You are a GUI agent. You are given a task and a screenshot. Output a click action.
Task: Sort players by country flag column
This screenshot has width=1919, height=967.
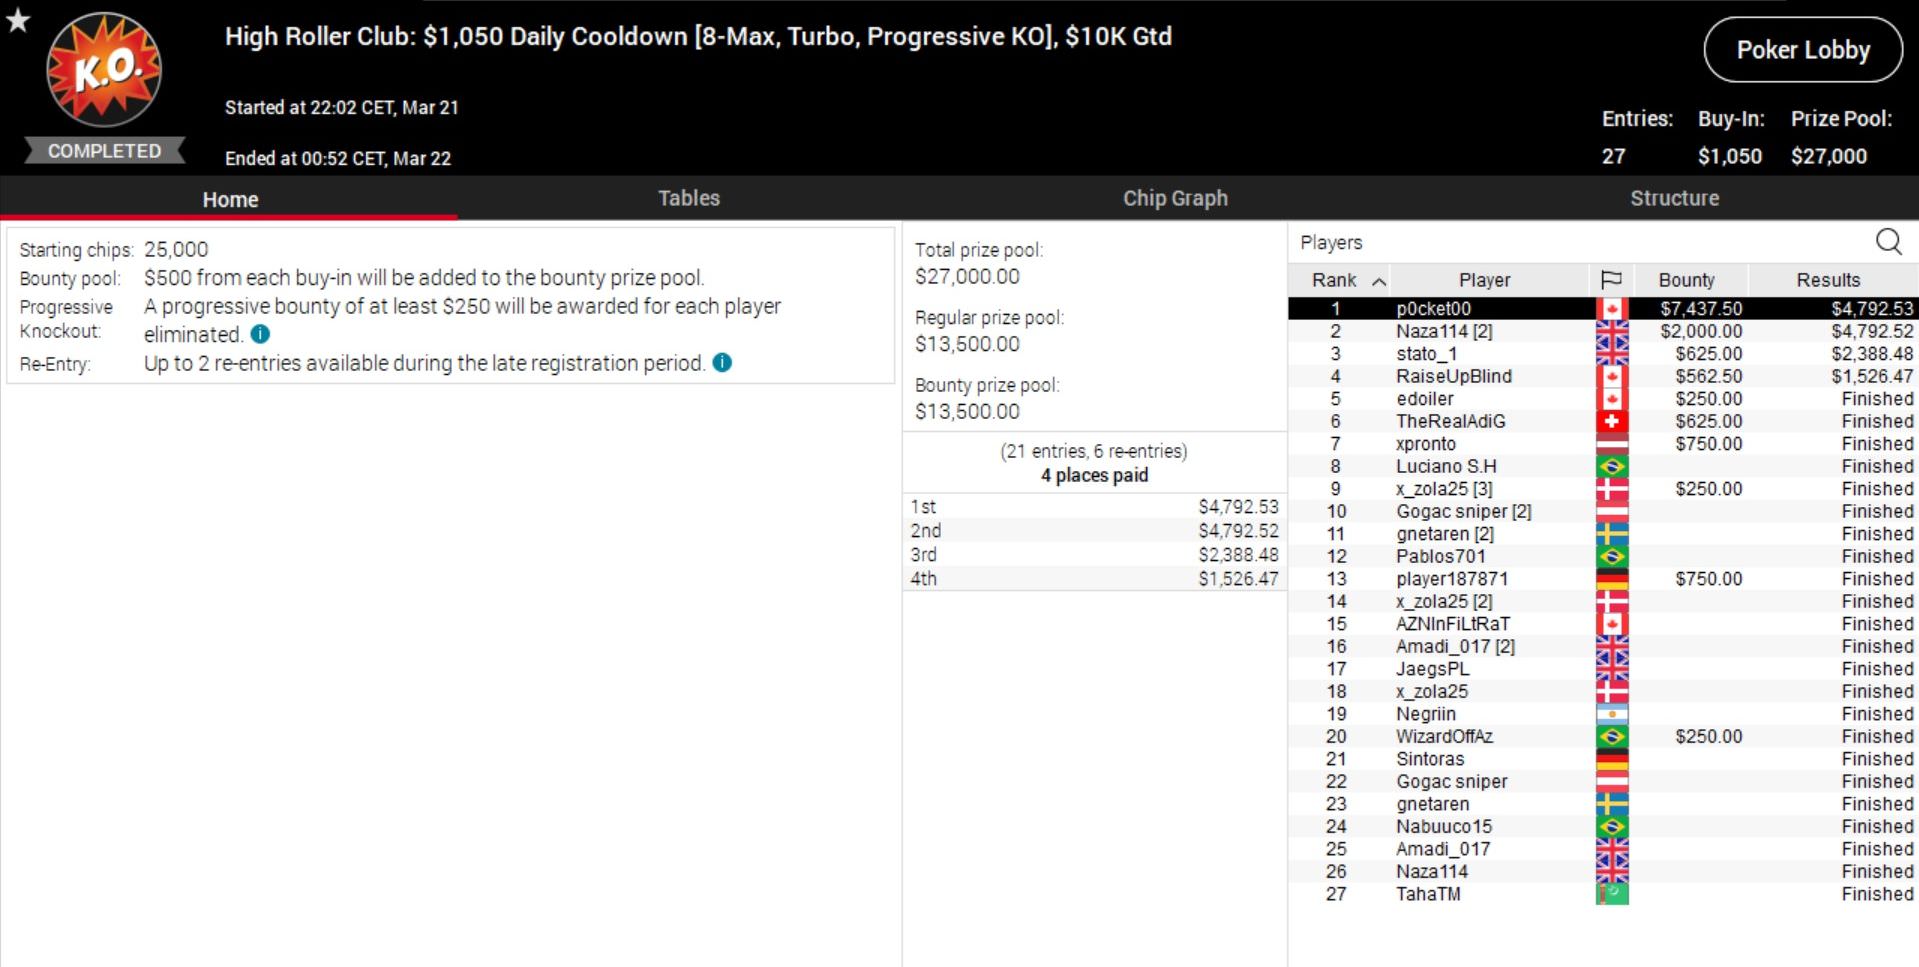tap(1610, 280)
